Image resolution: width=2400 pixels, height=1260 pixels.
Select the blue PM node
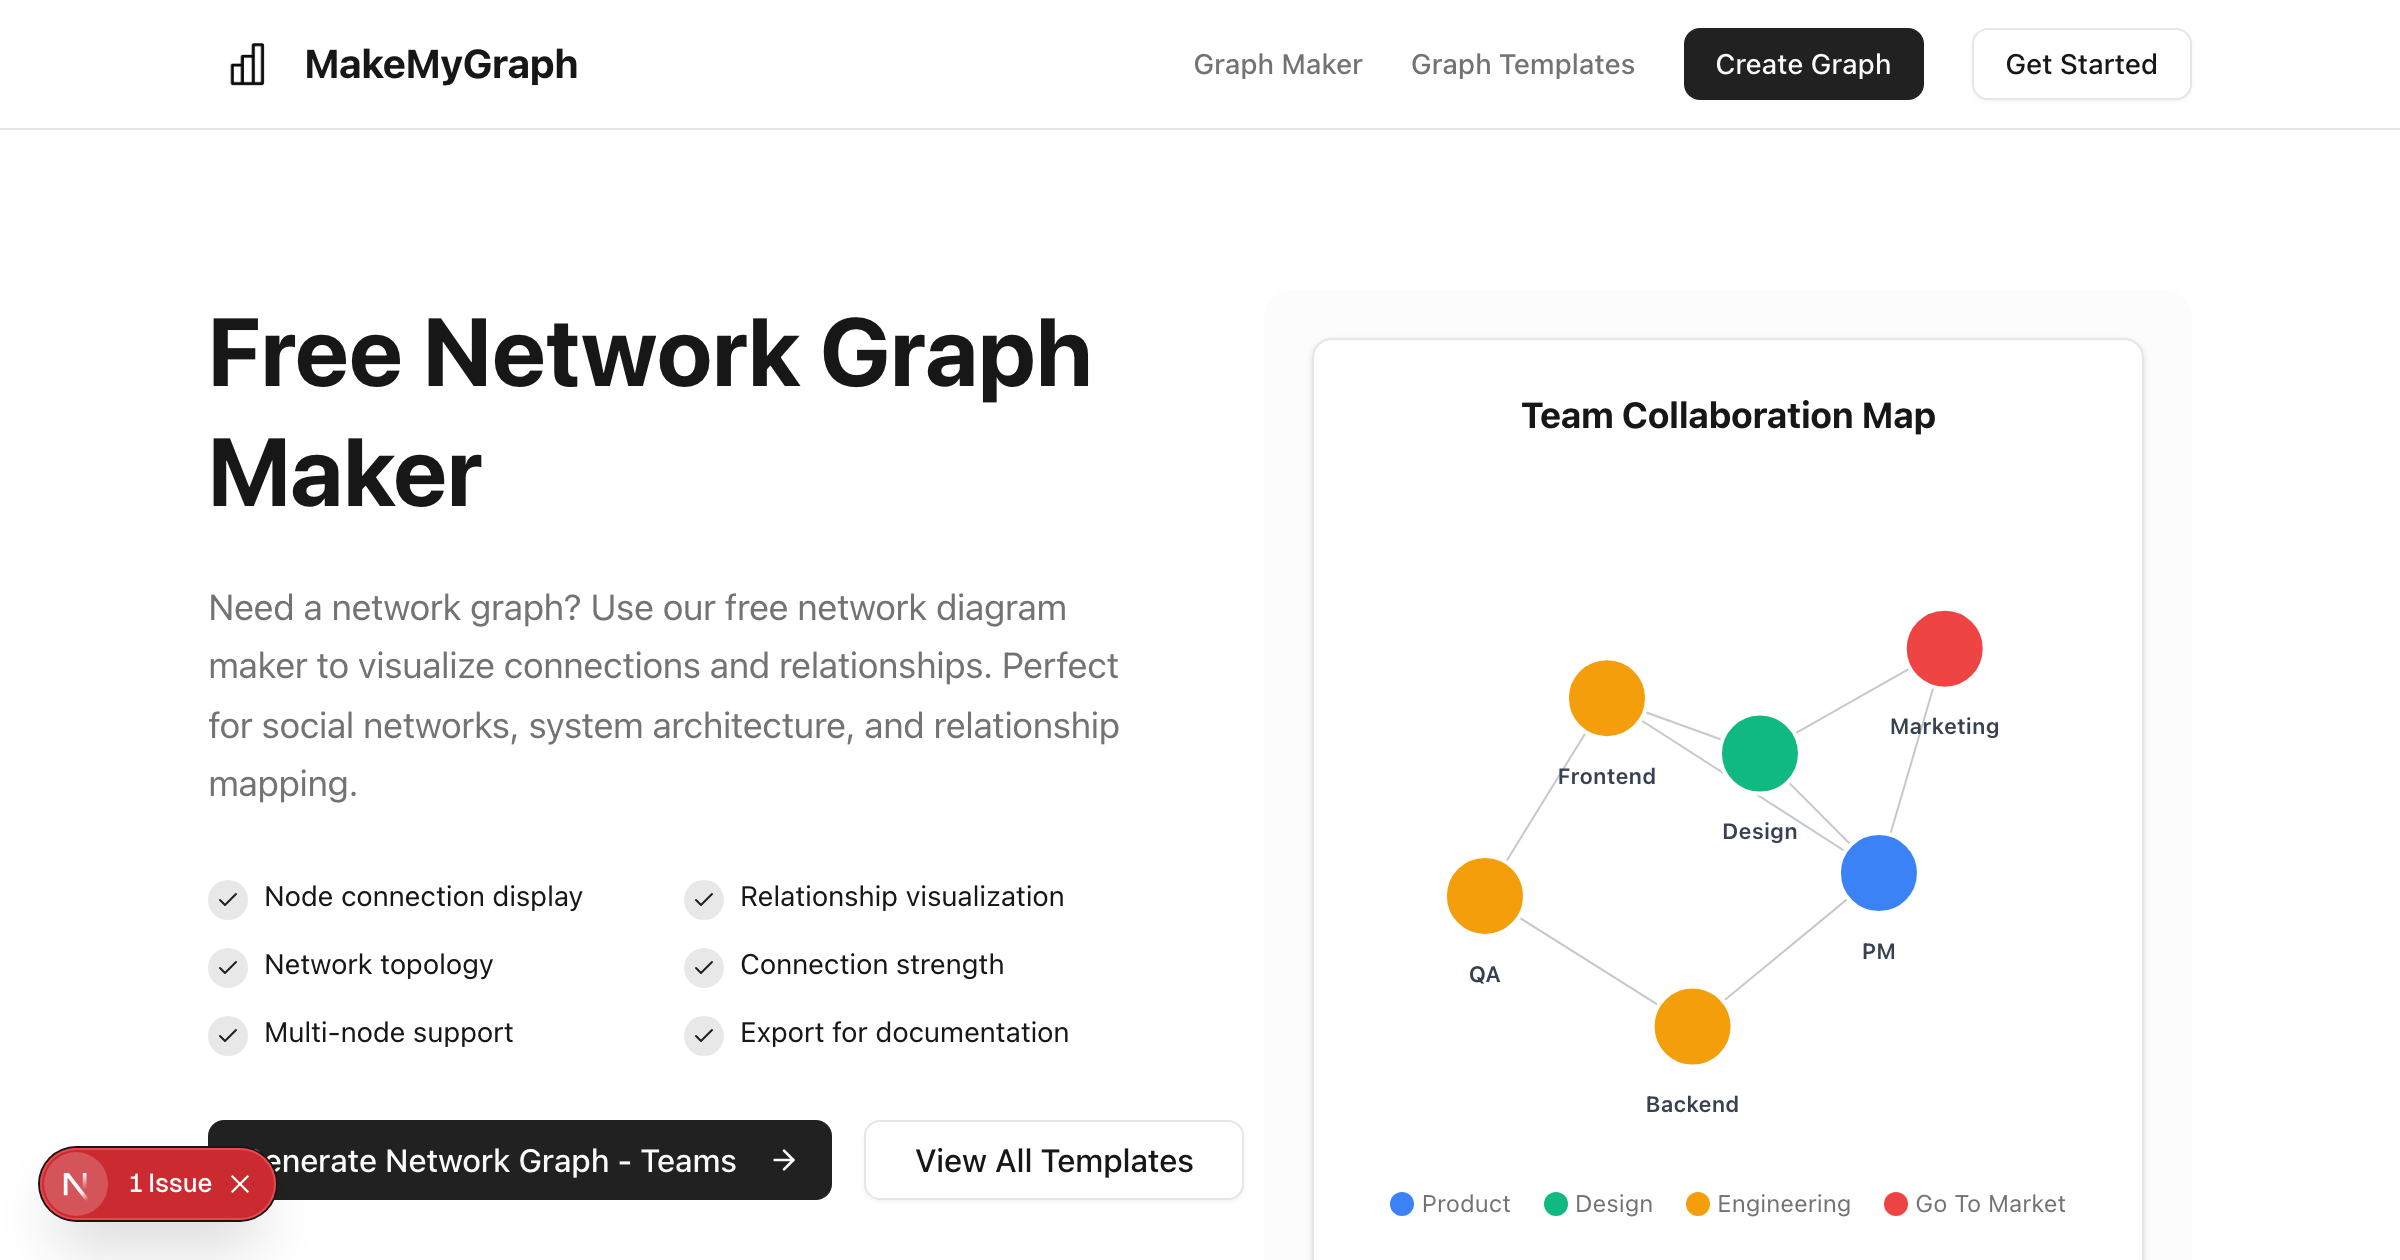pyautogui.click(x=1879, y=873)
